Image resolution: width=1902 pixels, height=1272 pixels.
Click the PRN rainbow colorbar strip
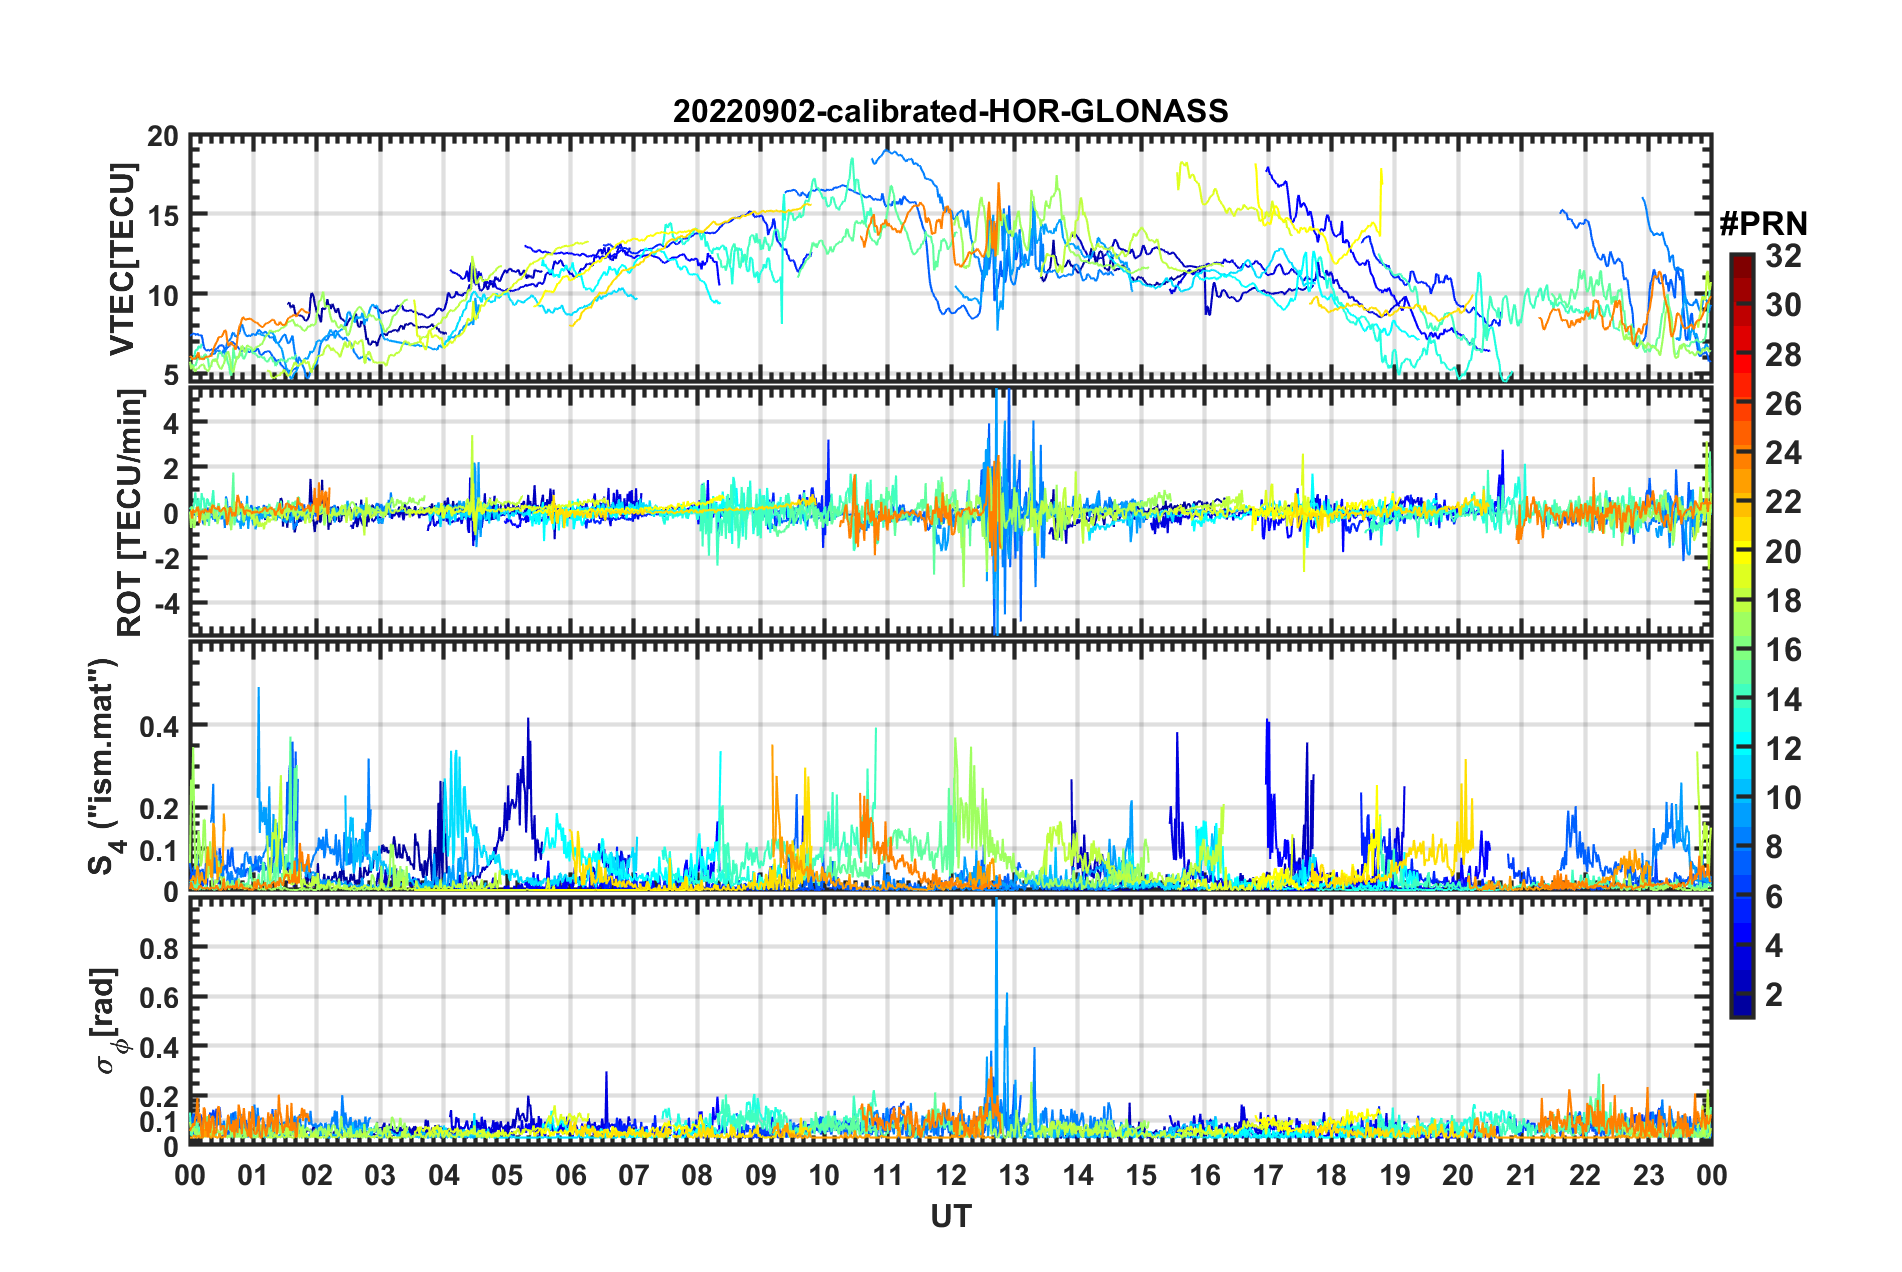tap(1742, 635)
